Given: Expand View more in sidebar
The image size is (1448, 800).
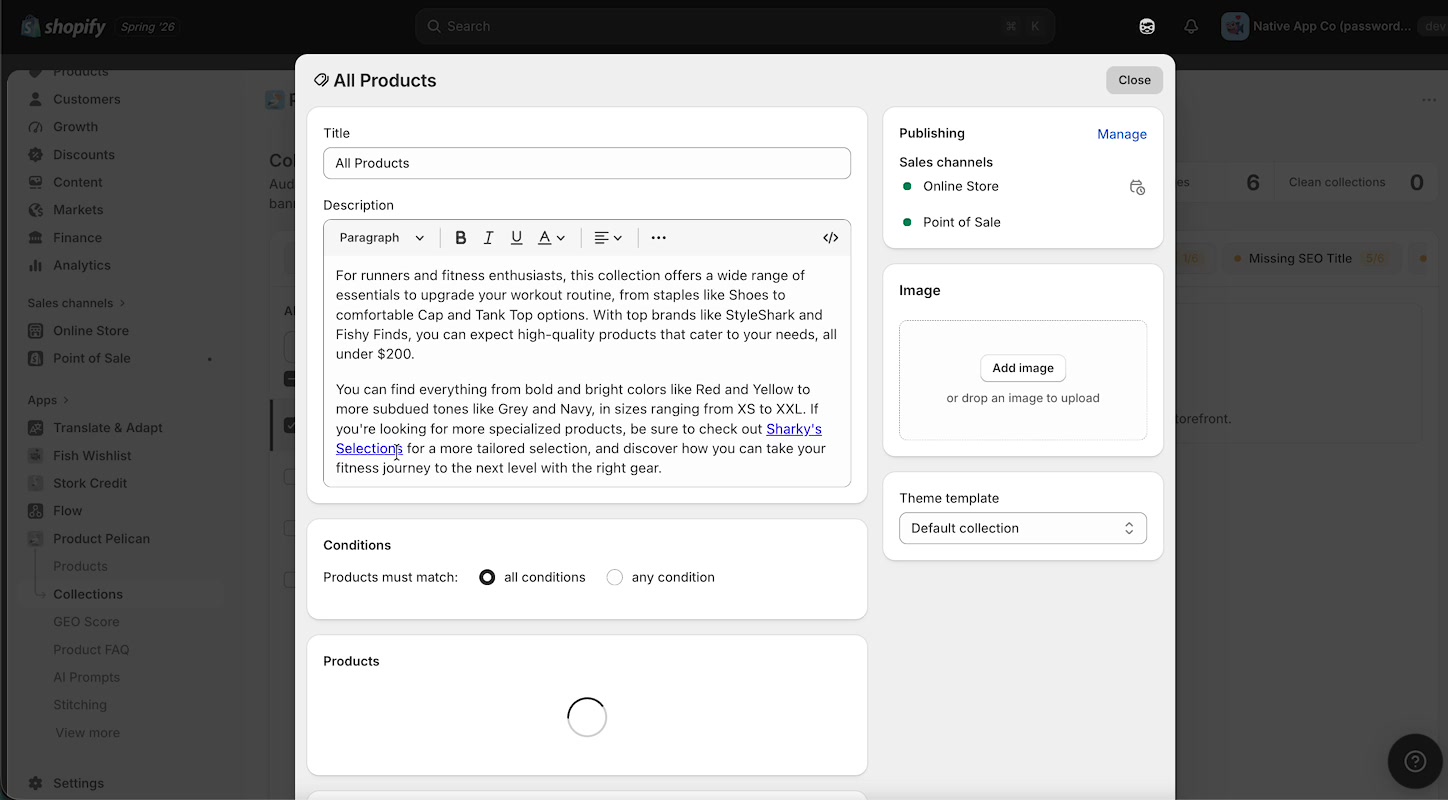Looking at the screenshot, I should 87,733.
